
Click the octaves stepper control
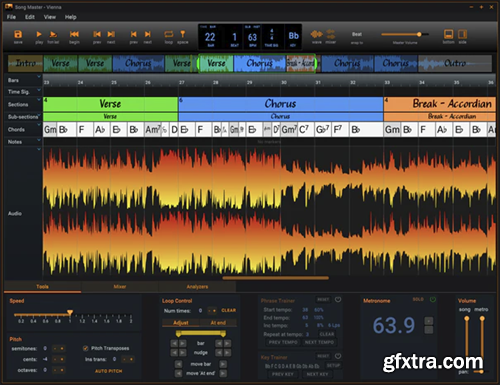58,370
